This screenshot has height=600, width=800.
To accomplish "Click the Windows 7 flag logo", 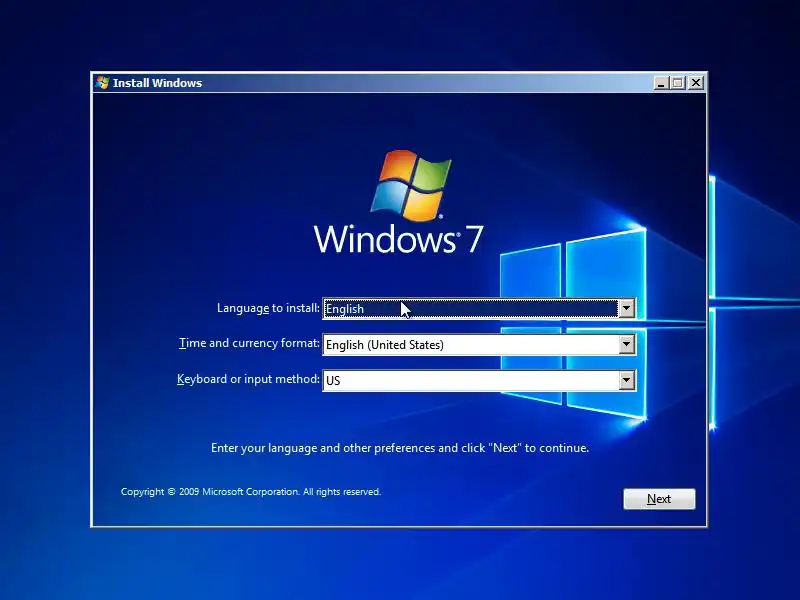I will 411,185.
